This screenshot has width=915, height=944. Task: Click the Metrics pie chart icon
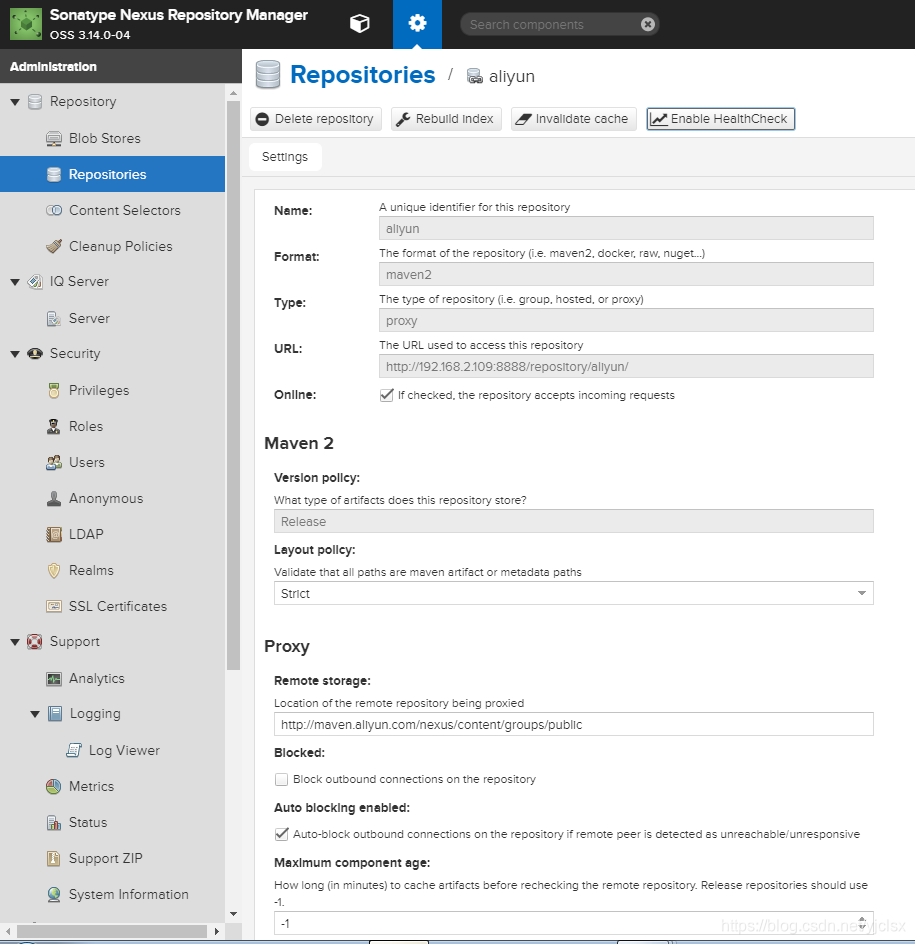point(54,786)
